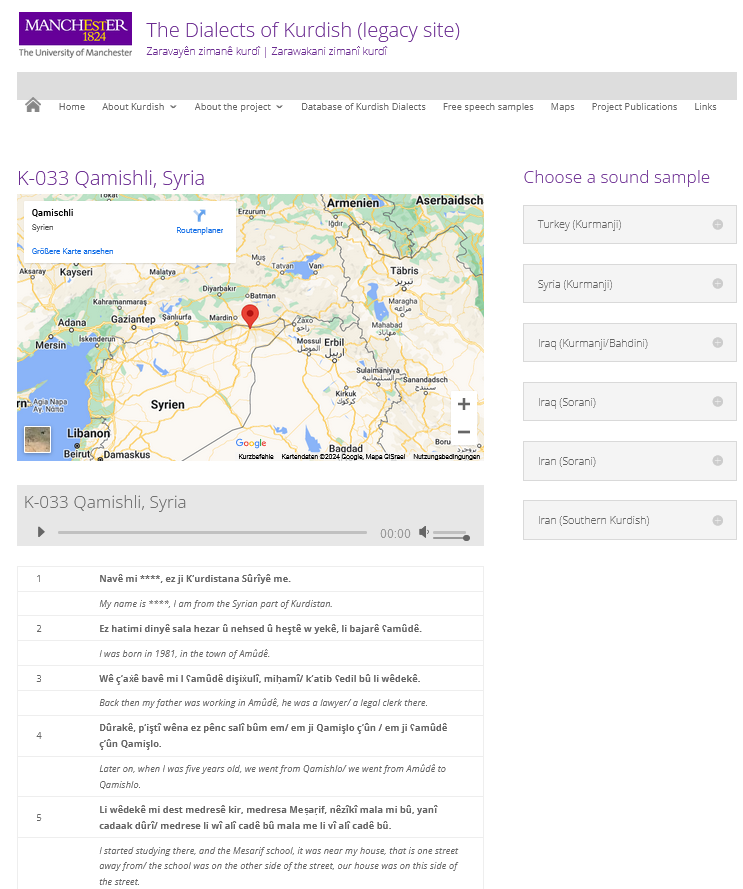Open the Iran (Sorani) sample list
This screenshot has height=889, width=743.
click(x=630, y=461)
